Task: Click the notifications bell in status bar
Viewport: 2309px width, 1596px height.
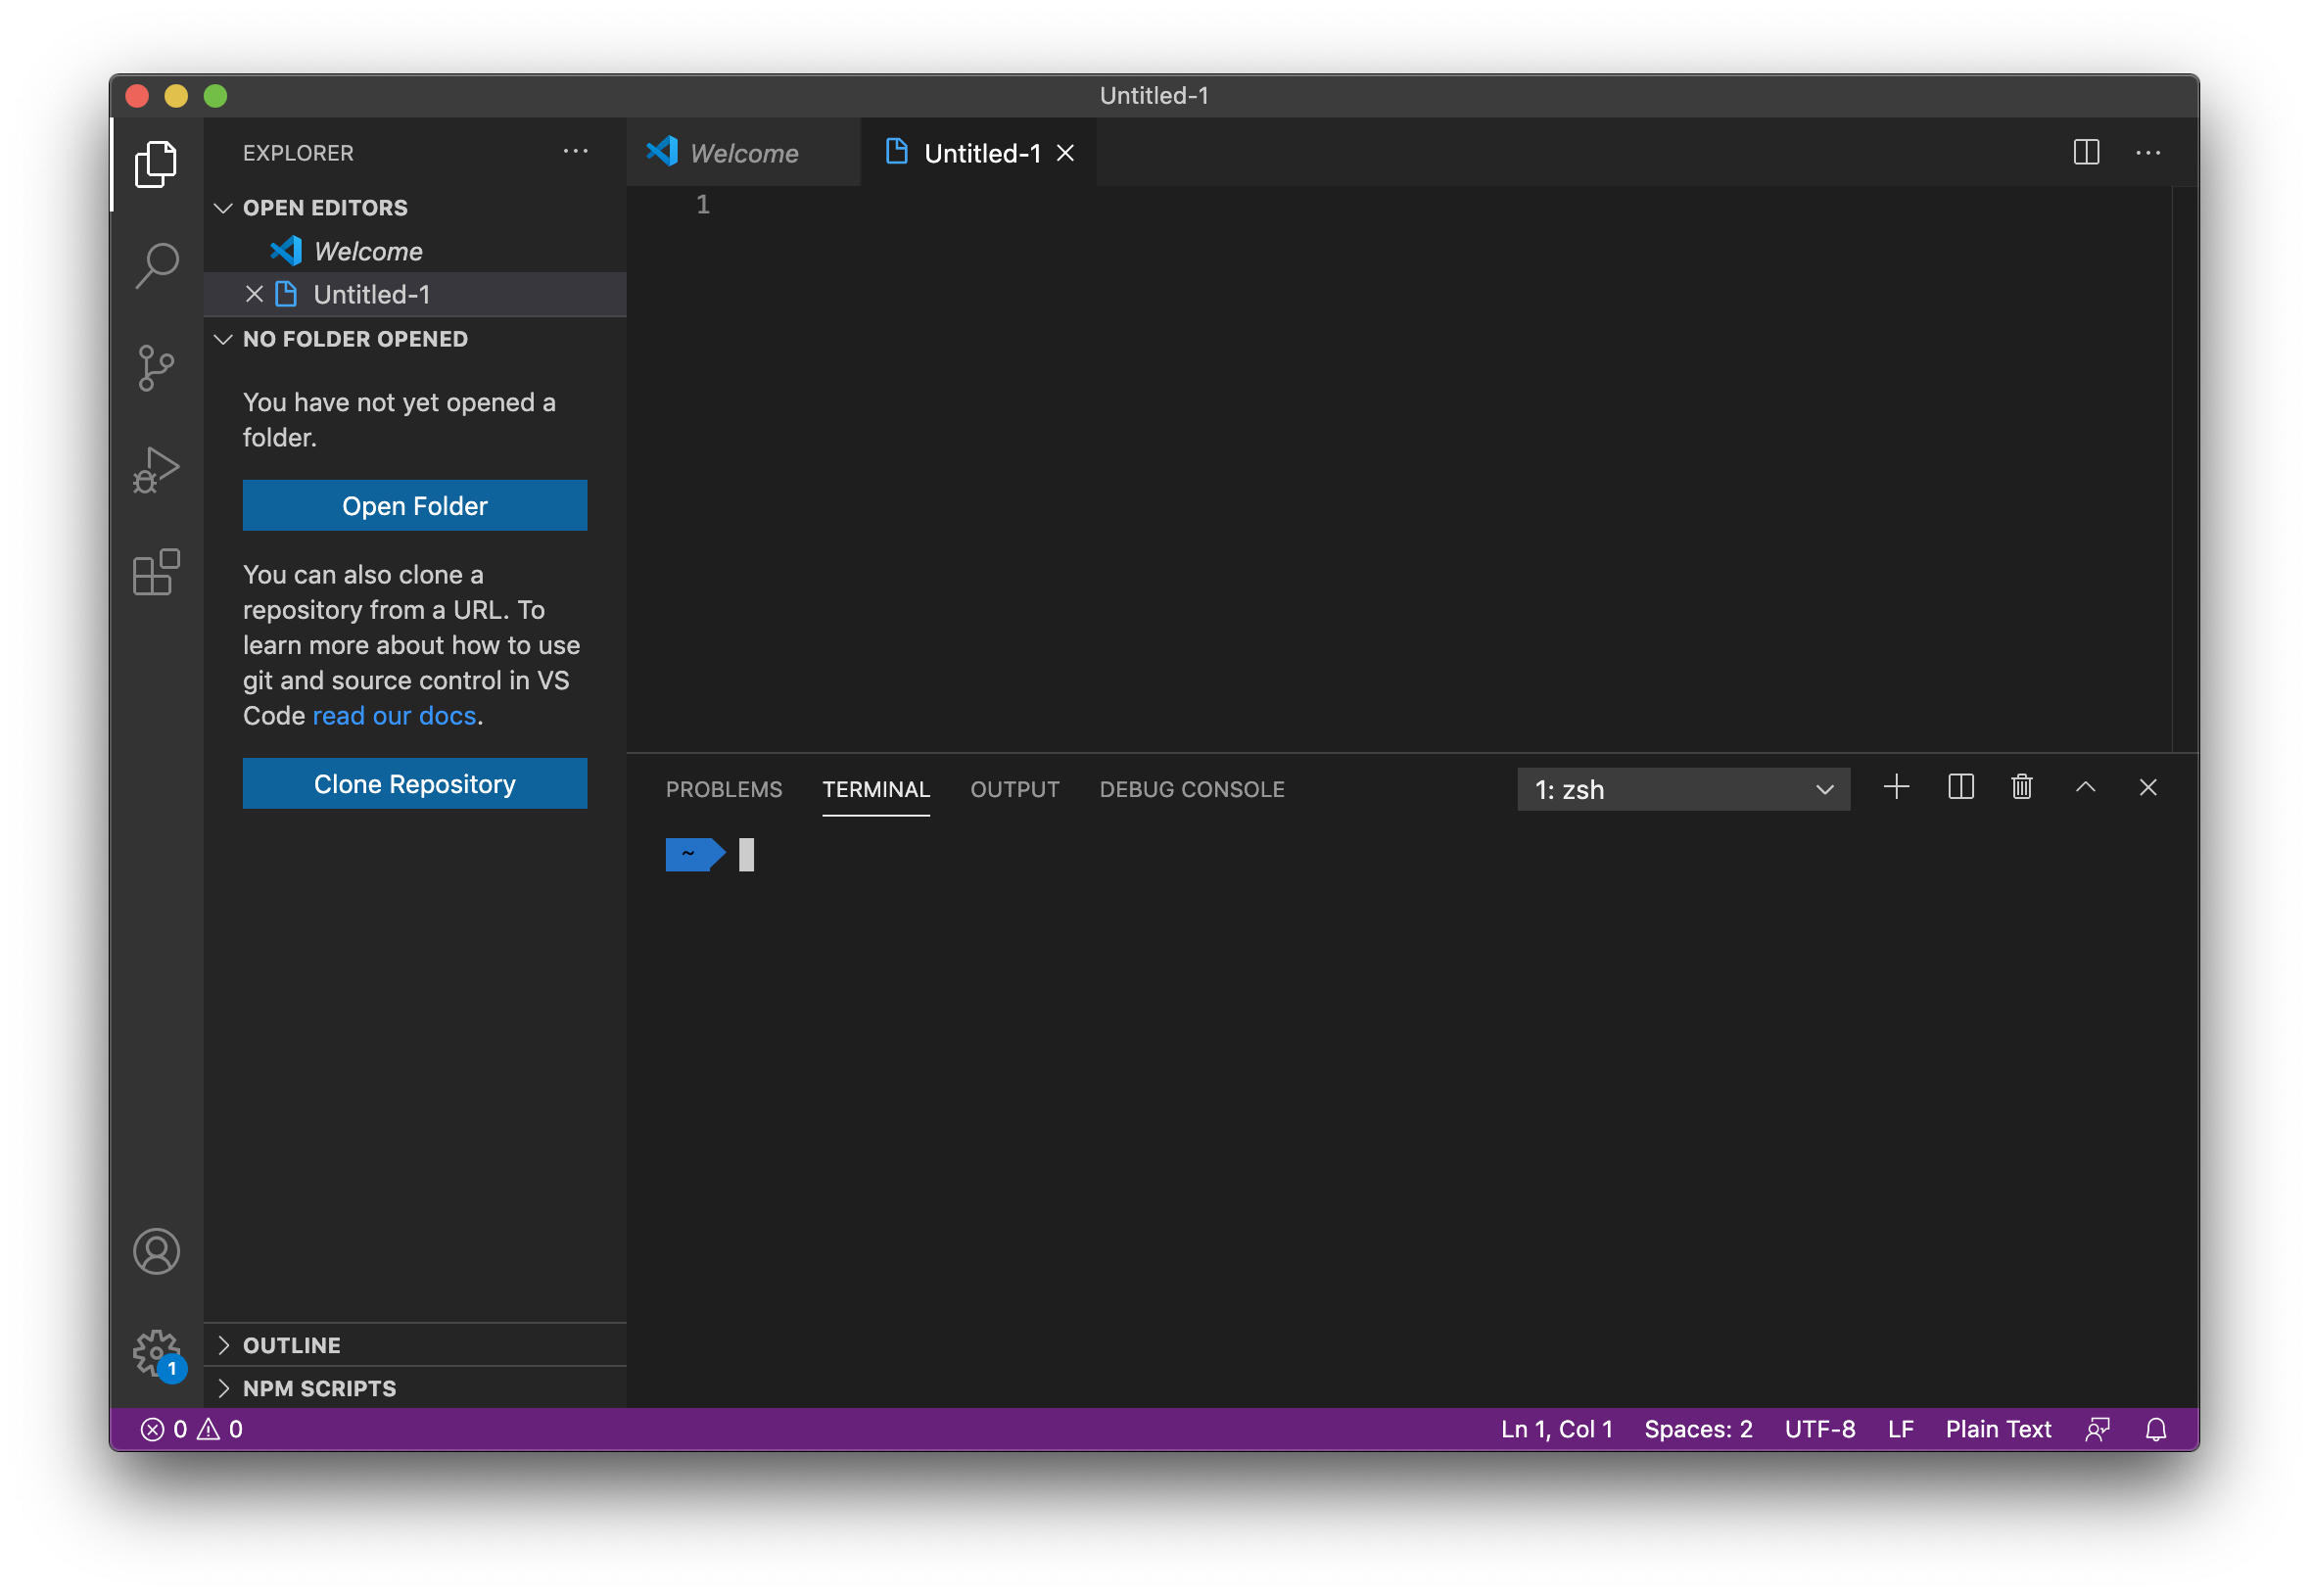Action: coord(2155,1430)
